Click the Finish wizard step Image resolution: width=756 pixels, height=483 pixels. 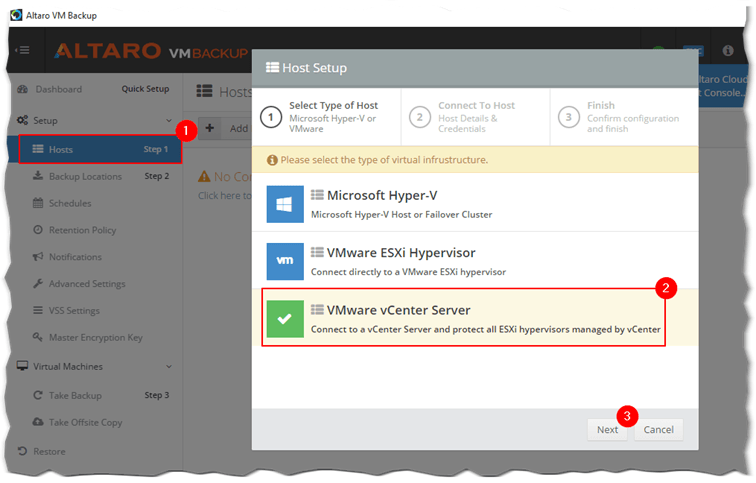click(624, 117)
